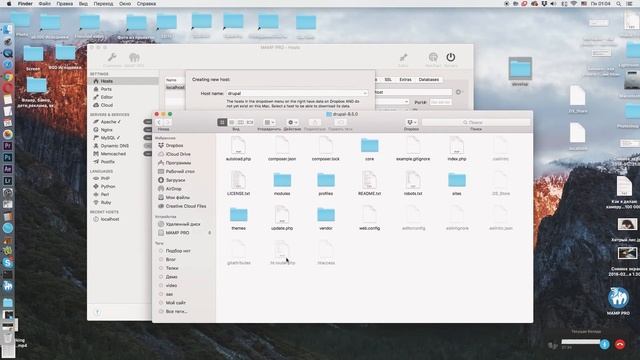Open the sites folder
This screenshot has width=640, height=360.
coord(457,180)
